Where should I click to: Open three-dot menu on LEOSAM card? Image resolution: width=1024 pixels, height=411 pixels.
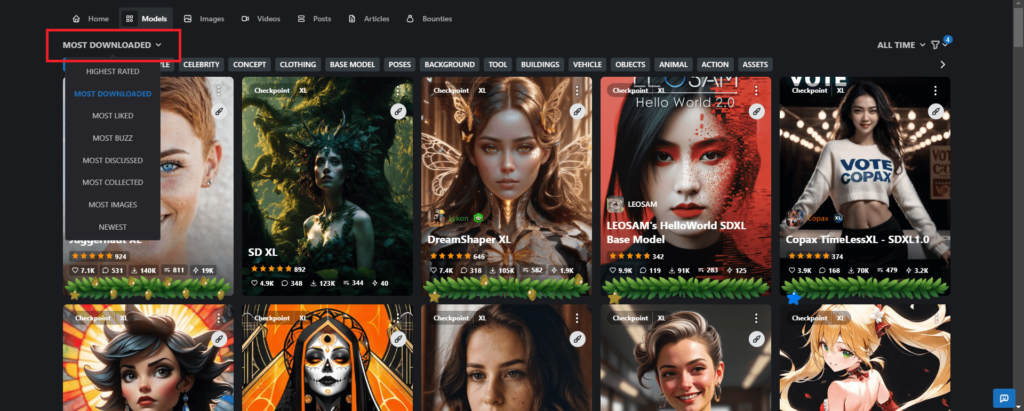(756, 90)
